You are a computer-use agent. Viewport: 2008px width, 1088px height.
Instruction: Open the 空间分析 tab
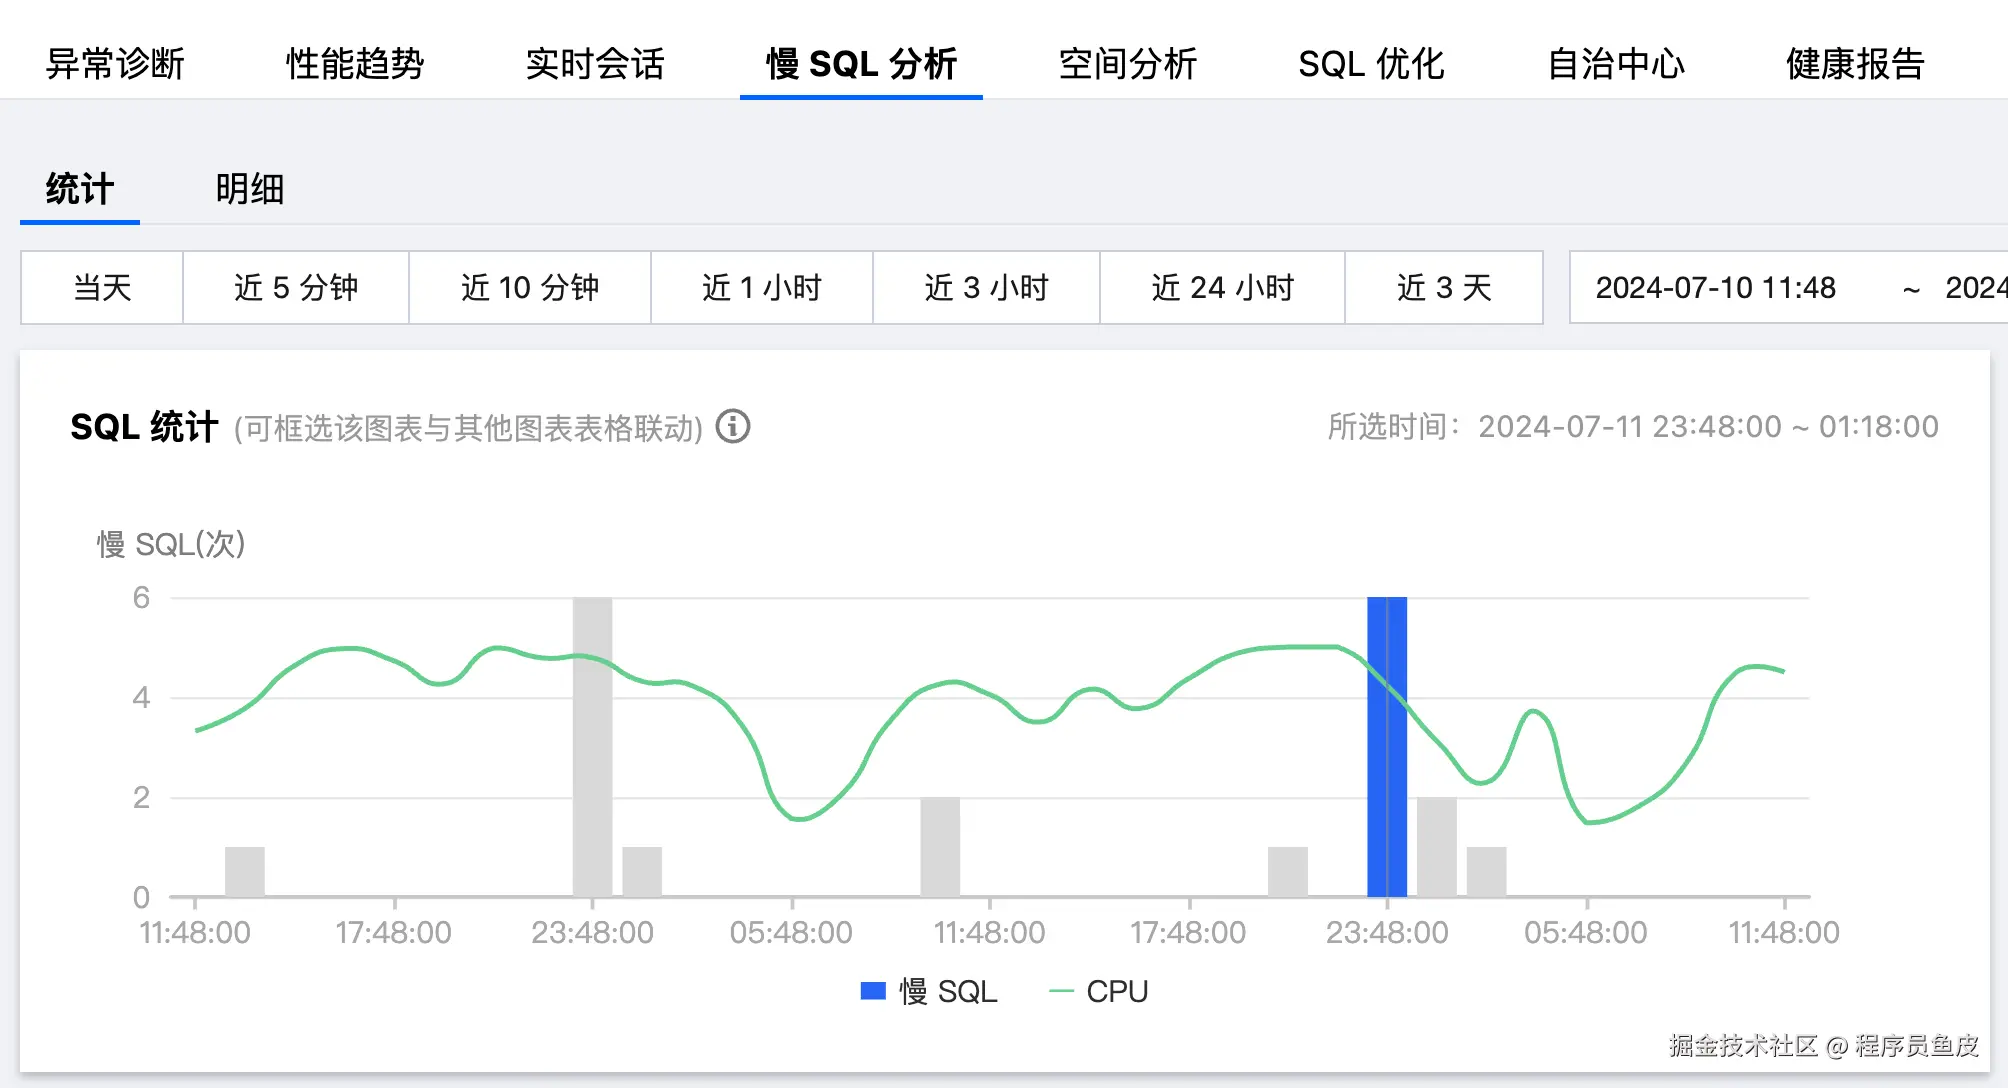[x=1127, y=63]
